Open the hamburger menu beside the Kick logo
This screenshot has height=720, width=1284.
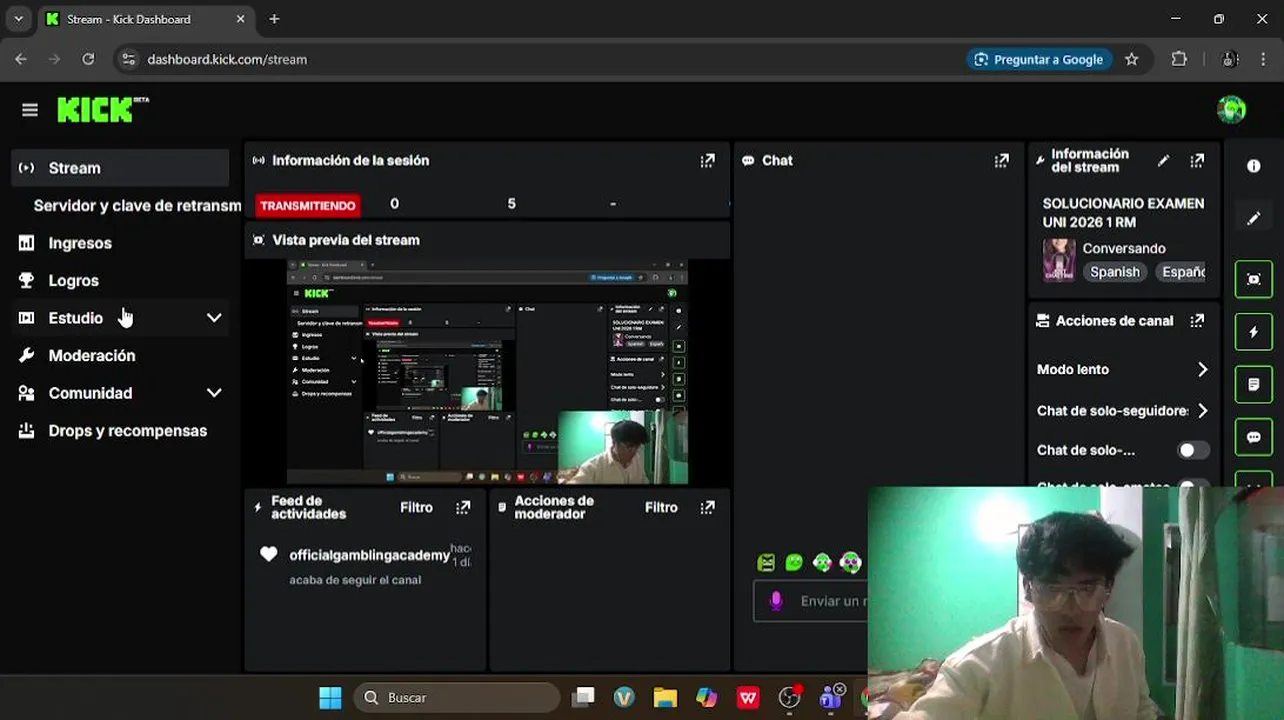tap(30, 110)
